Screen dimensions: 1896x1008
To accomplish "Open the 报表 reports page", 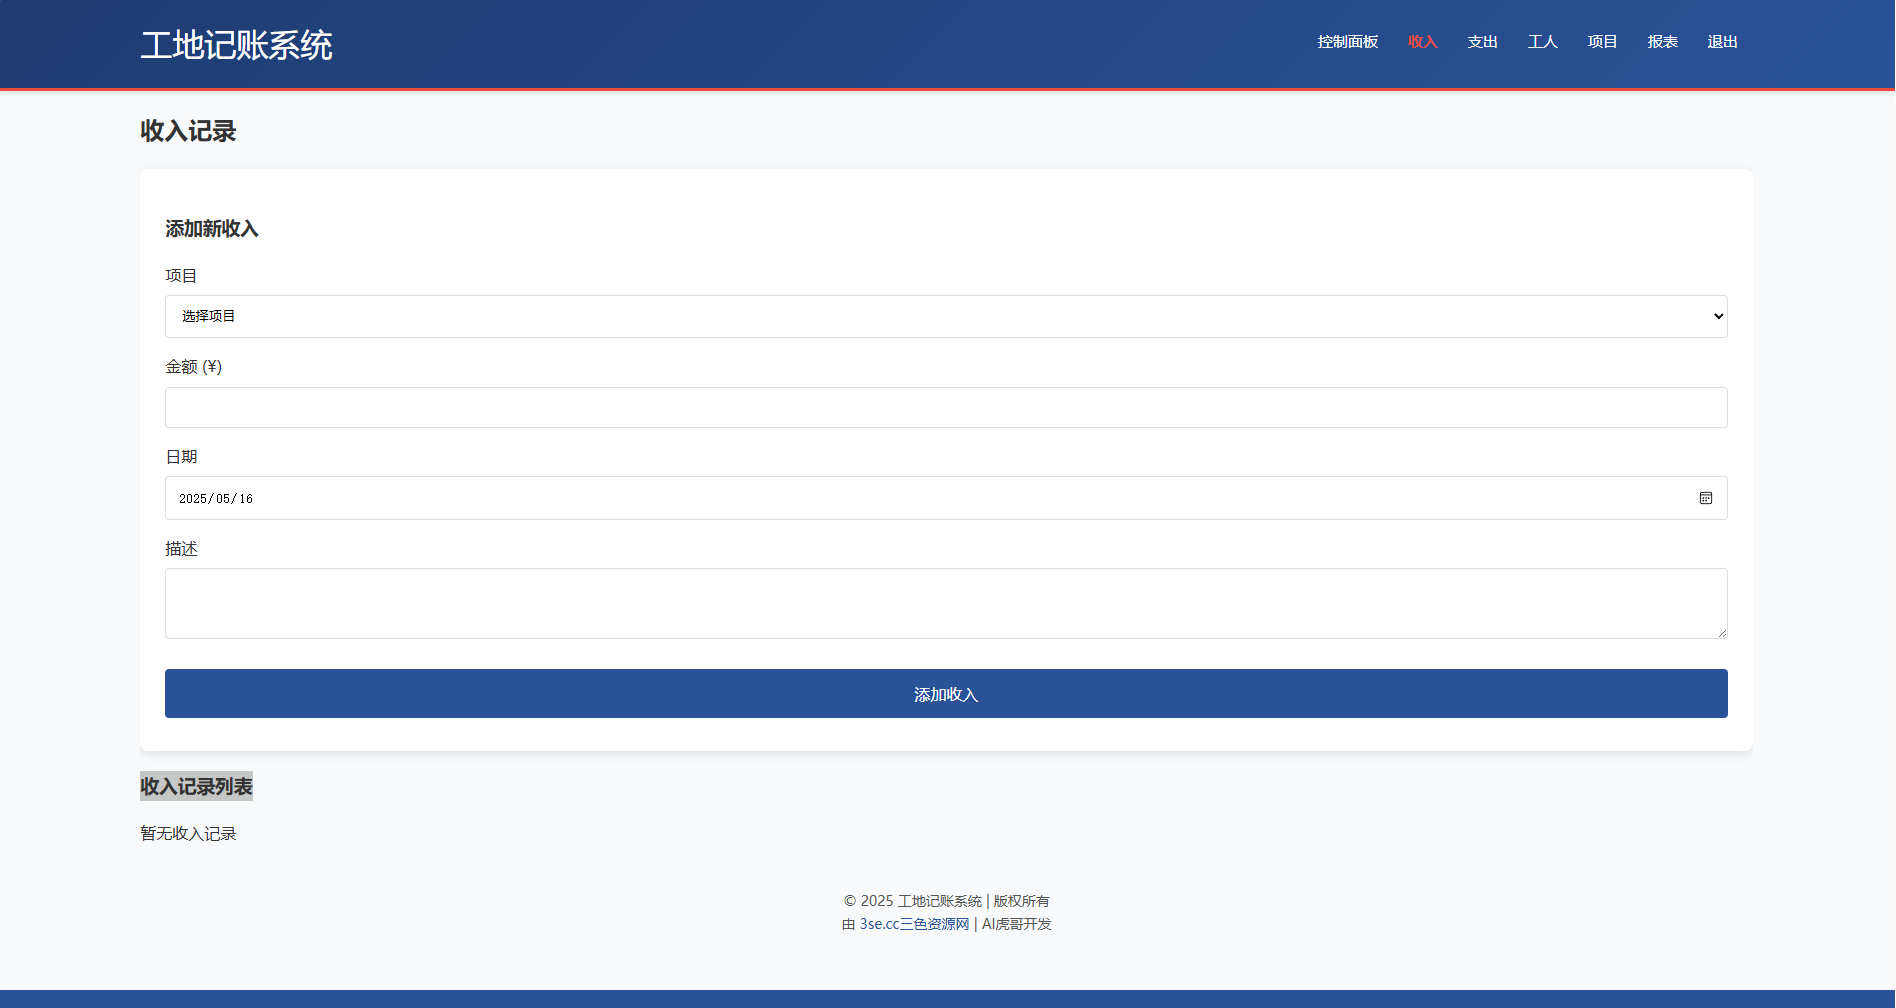I will [1662, 42].
